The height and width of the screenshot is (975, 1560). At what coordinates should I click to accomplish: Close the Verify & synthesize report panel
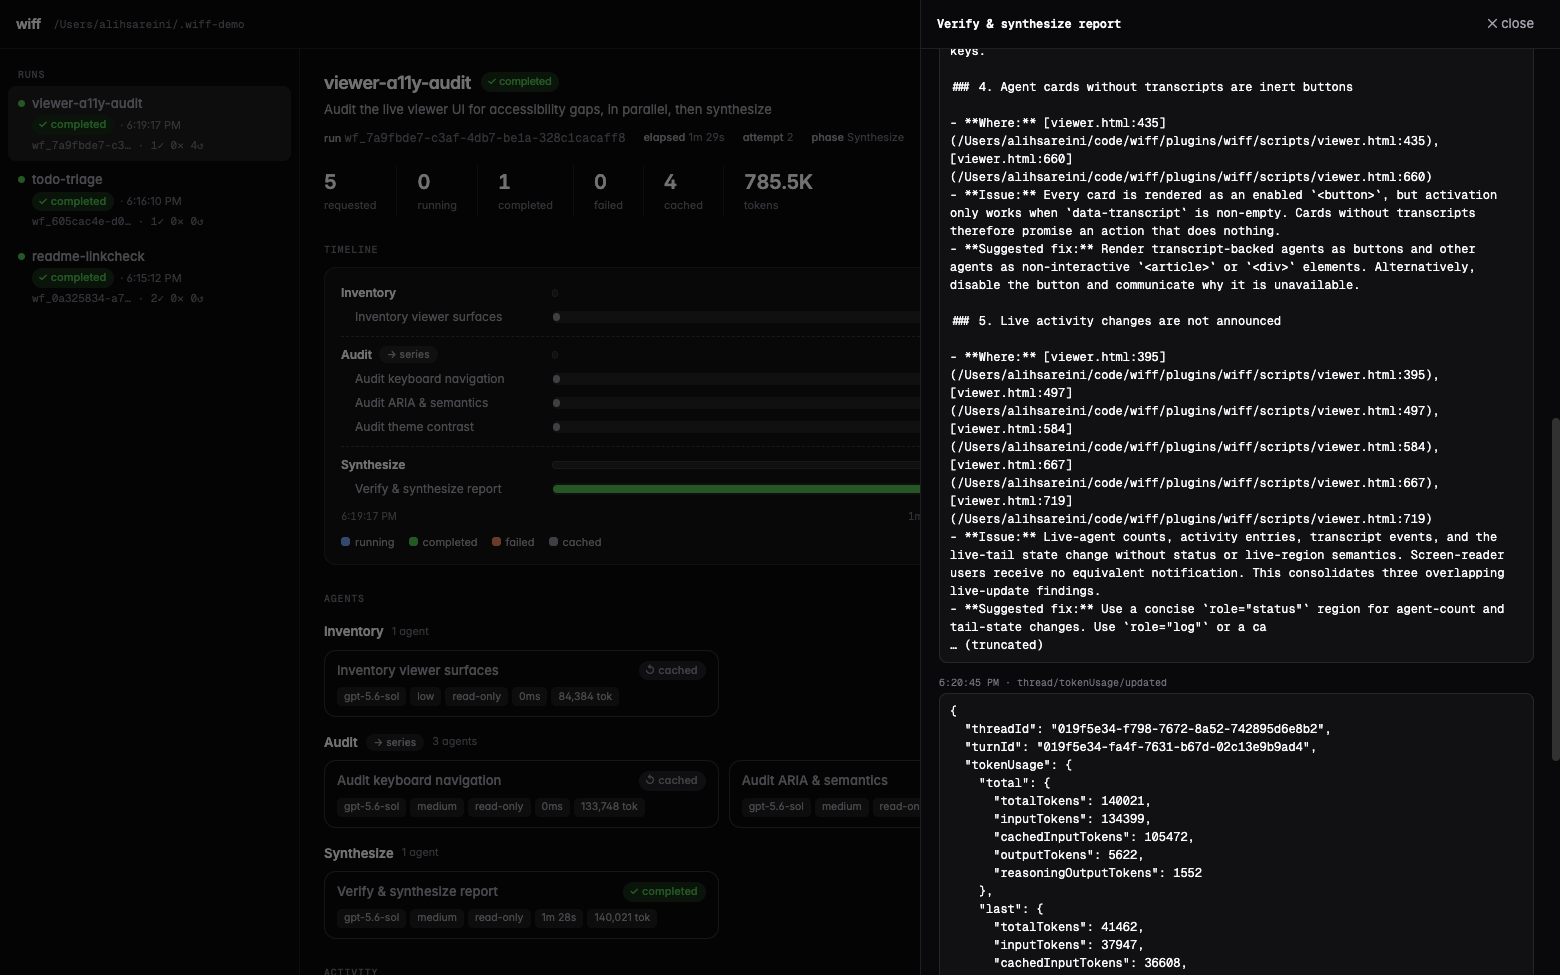1510,23
